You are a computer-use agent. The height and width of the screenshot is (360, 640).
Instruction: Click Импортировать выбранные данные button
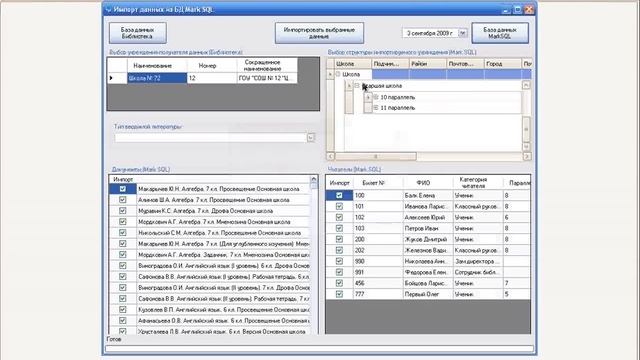(319, 33)
